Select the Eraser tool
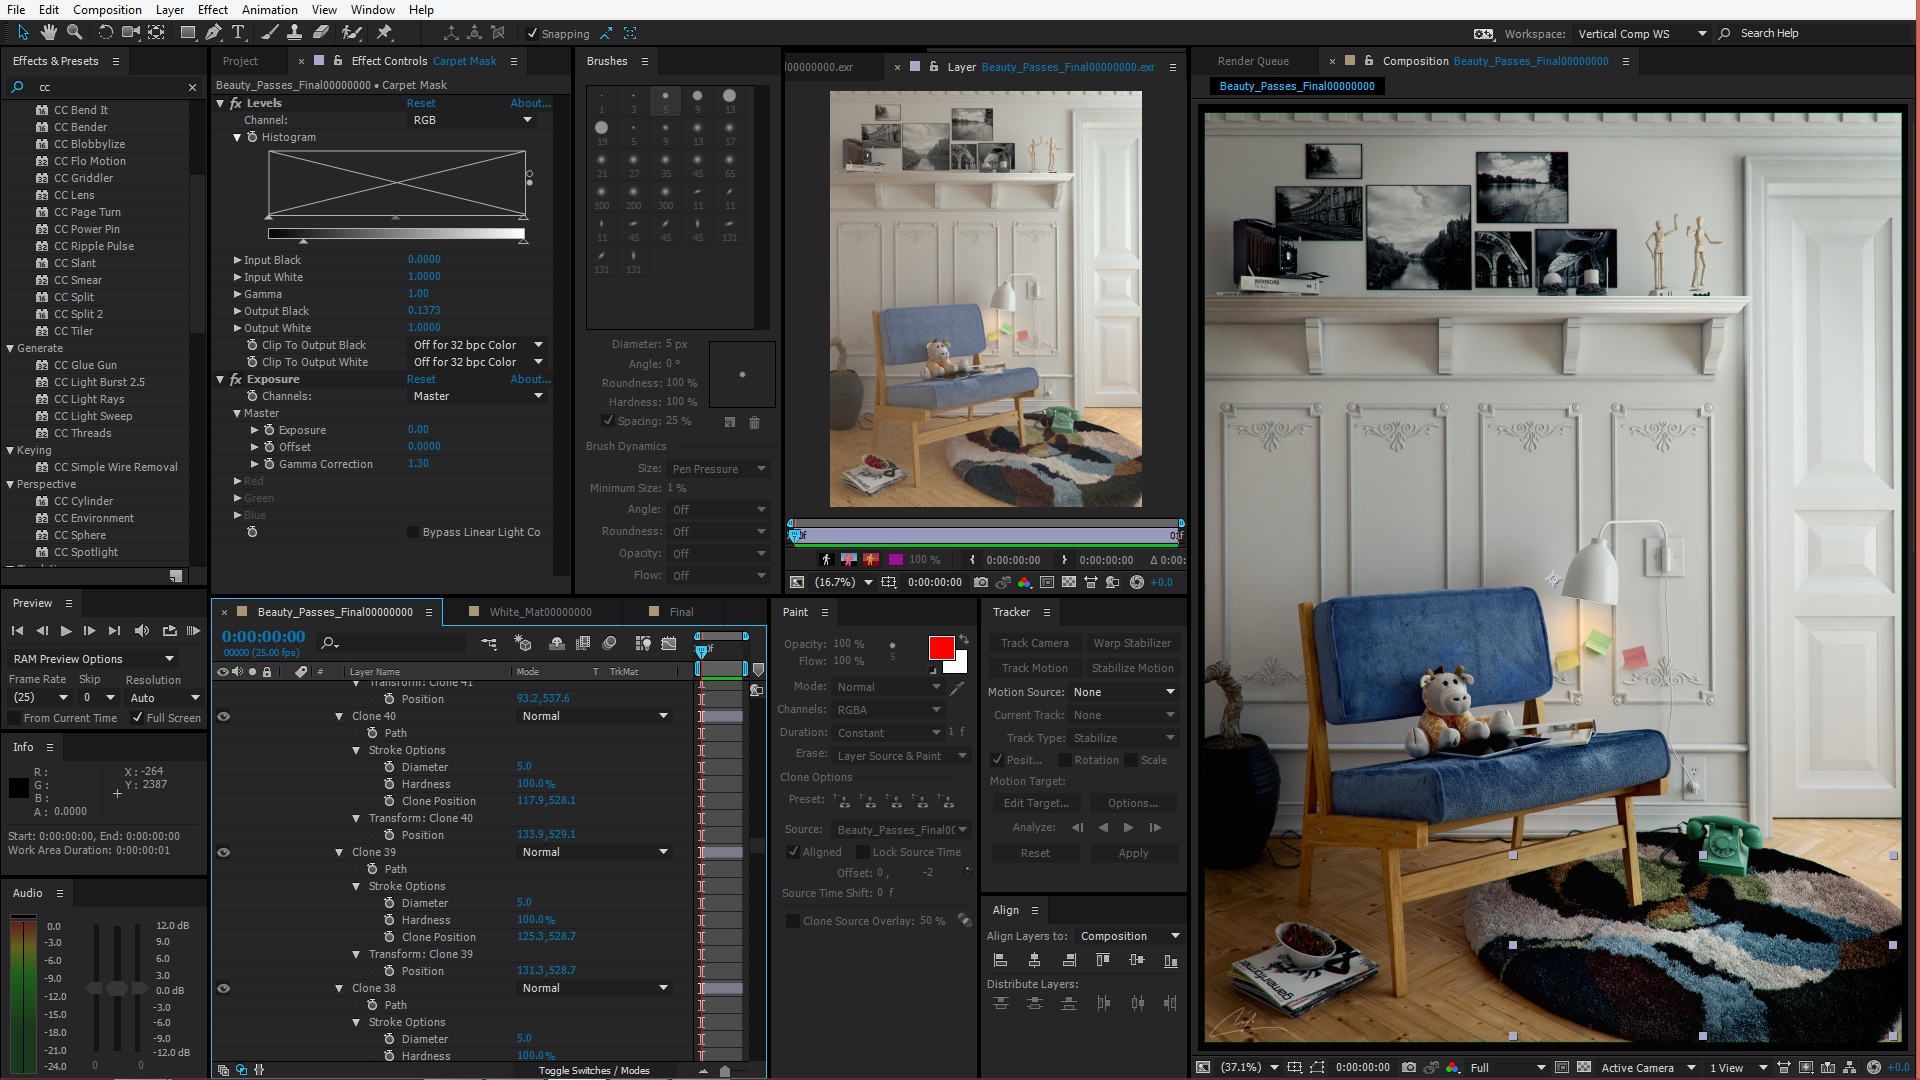The image size is (1920, 1080). (321, 33)
